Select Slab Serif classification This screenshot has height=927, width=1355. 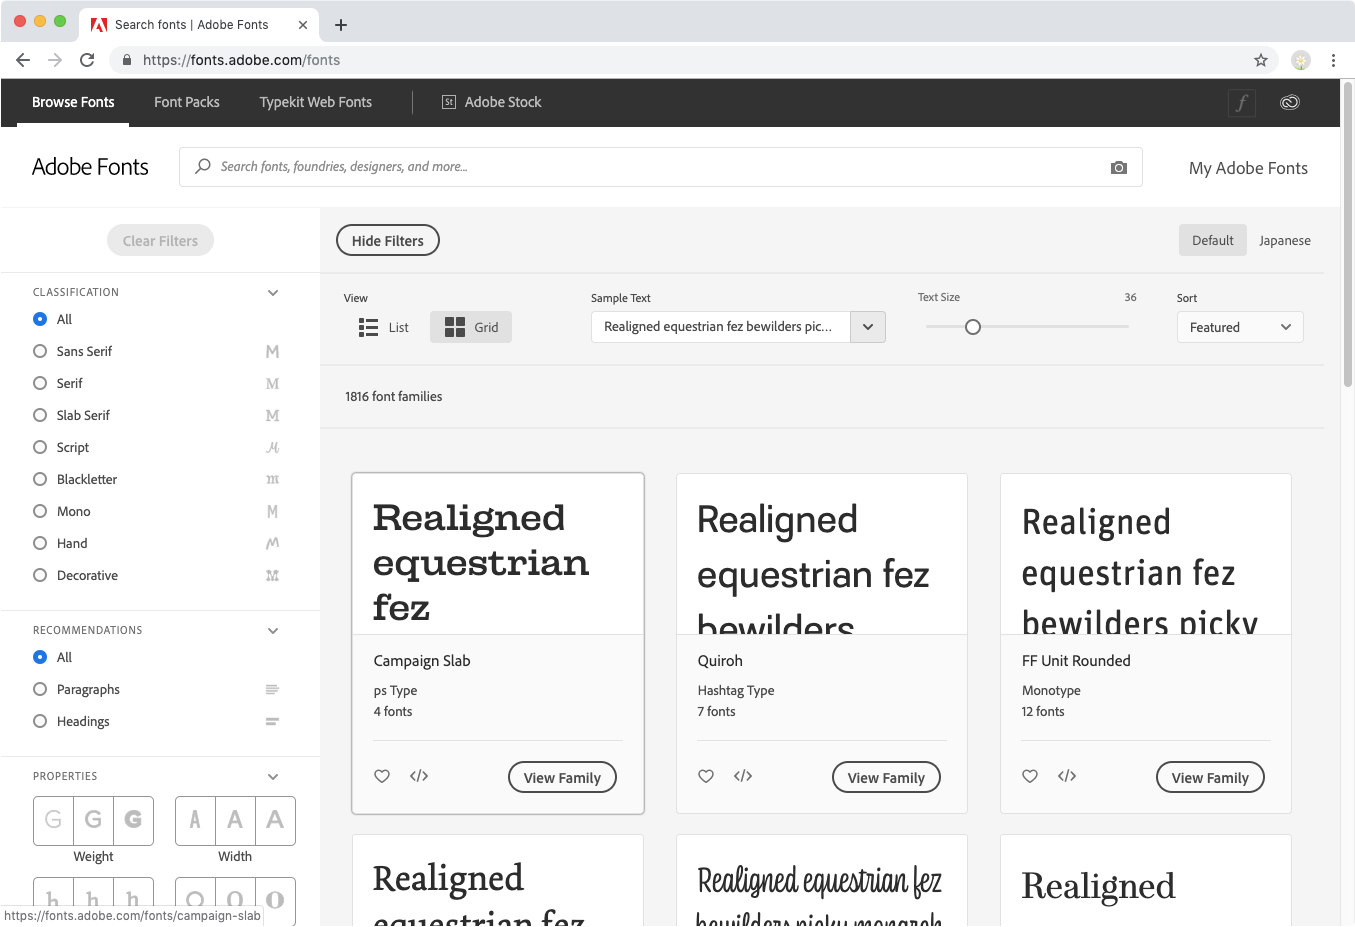point(40,415)
